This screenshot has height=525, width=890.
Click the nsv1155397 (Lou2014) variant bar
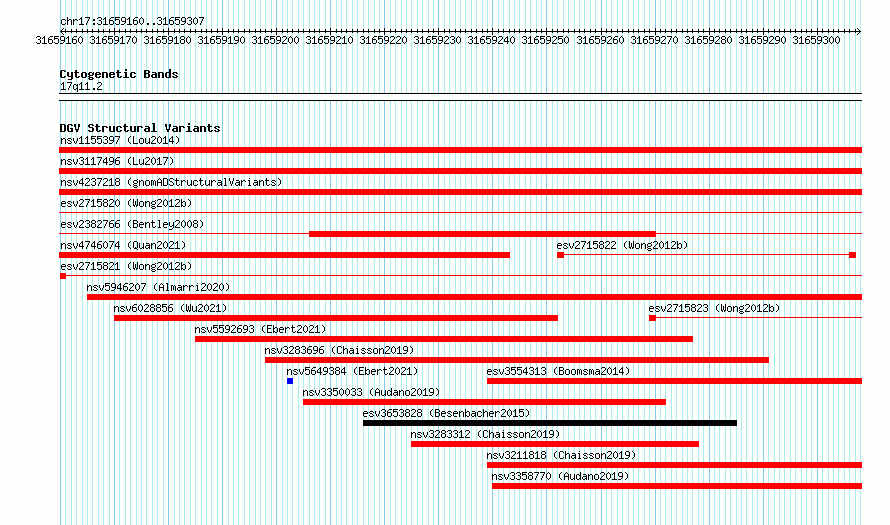point(460,150)
